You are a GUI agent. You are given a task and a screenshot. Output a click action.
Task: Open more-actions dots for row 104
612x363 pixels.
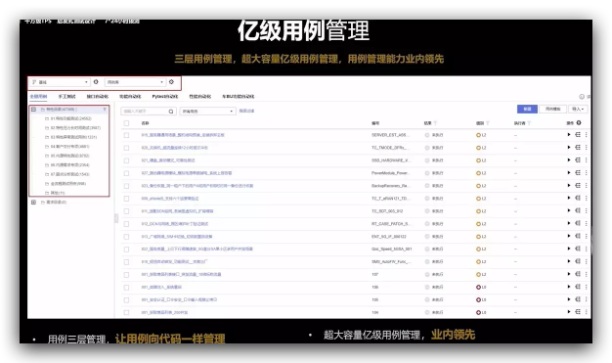click(x=586, y=312)
